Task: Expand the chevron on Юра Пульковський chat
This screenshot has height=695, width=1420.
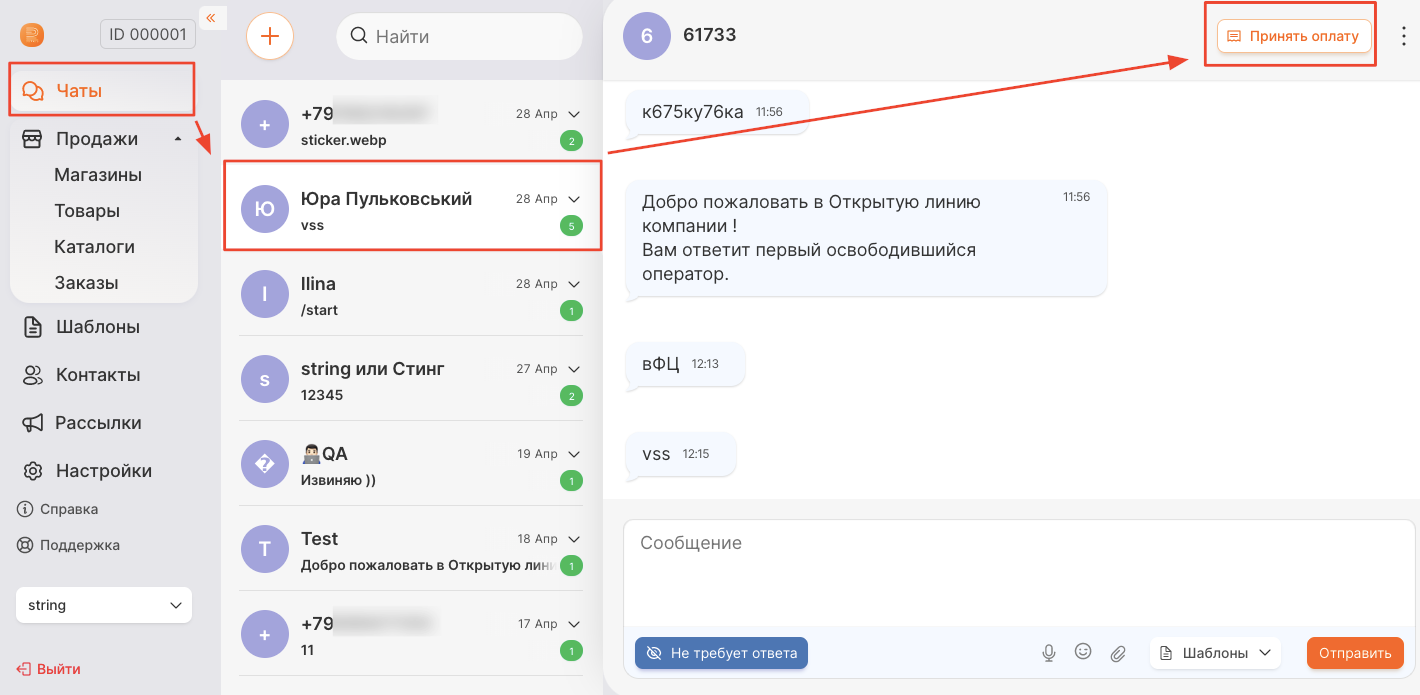Action: (x=574, y=199)
